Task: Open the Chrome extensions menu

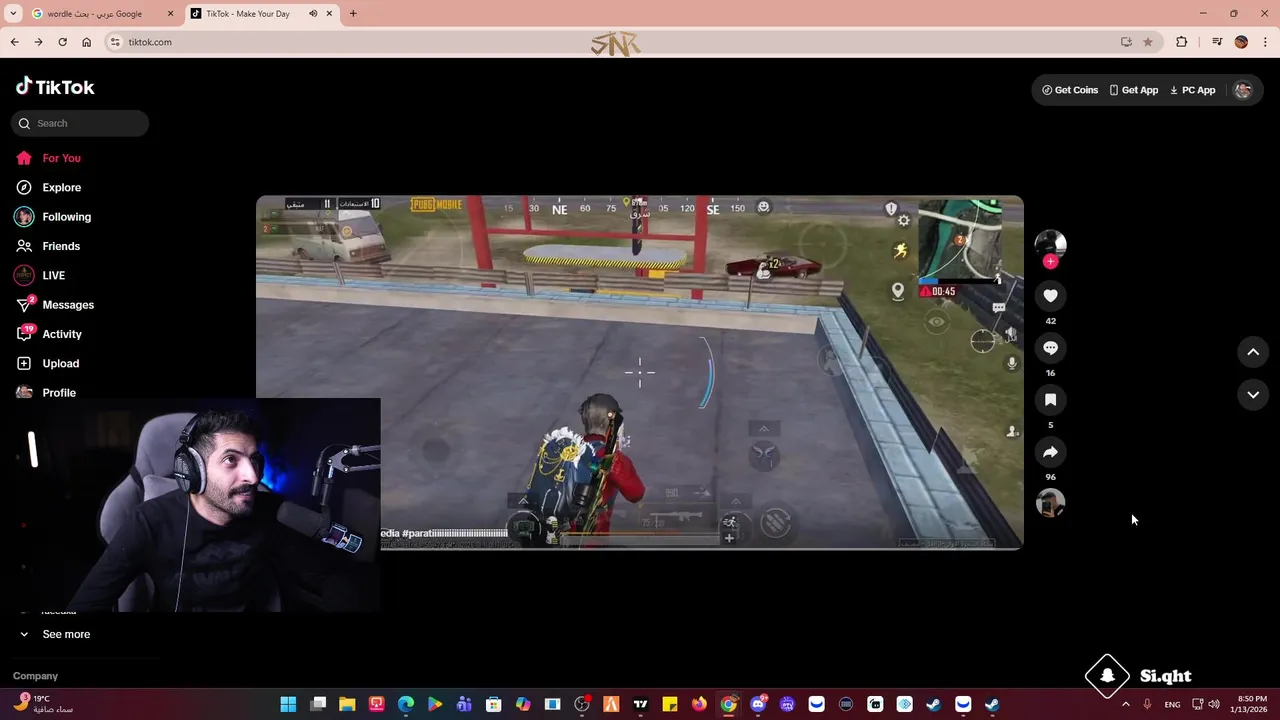Action: click(x=1181, y=42)
